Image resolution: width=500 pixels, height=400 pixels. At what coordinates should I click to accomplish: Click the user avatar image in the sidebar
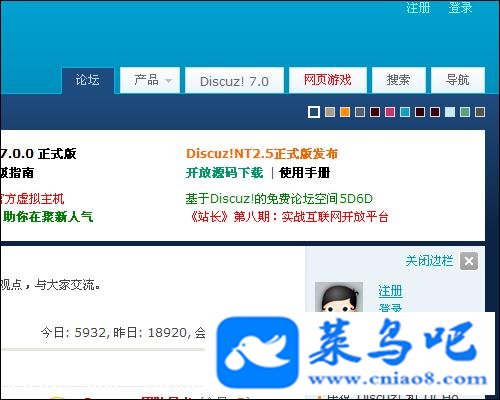(339, 297)
